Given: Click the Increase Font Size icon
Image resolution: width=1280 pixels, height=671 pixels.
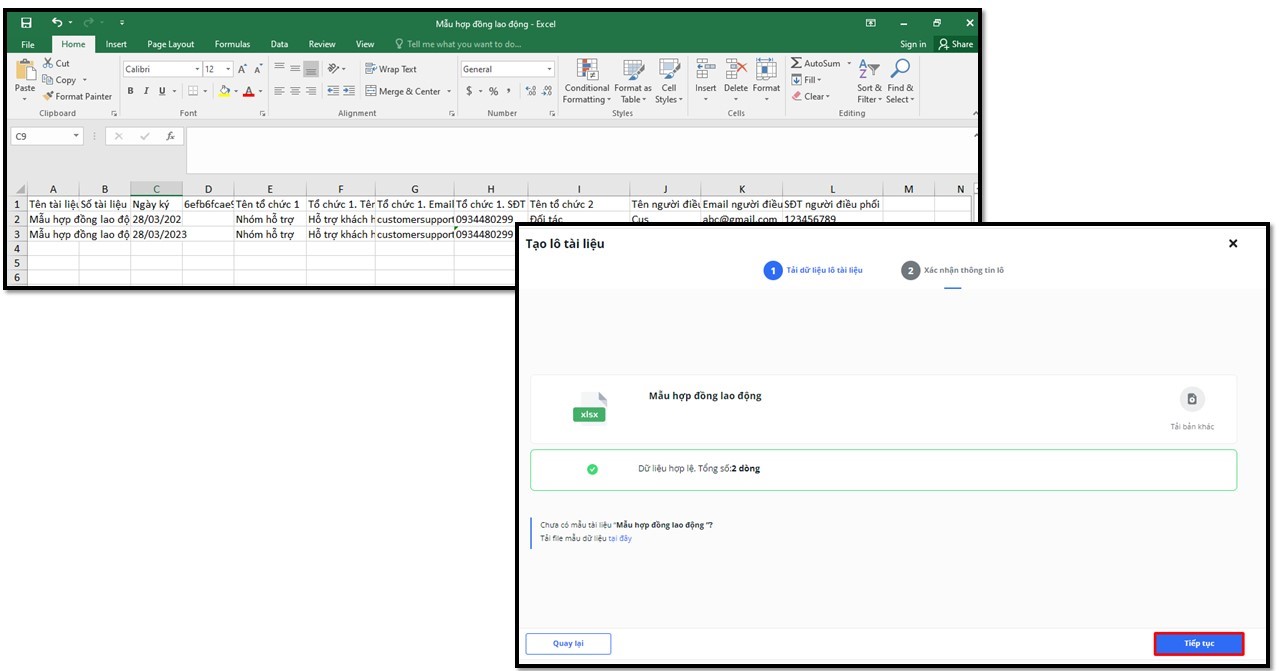Looking at the screenshot, I should pyautogui.click(x=243, y=69).
